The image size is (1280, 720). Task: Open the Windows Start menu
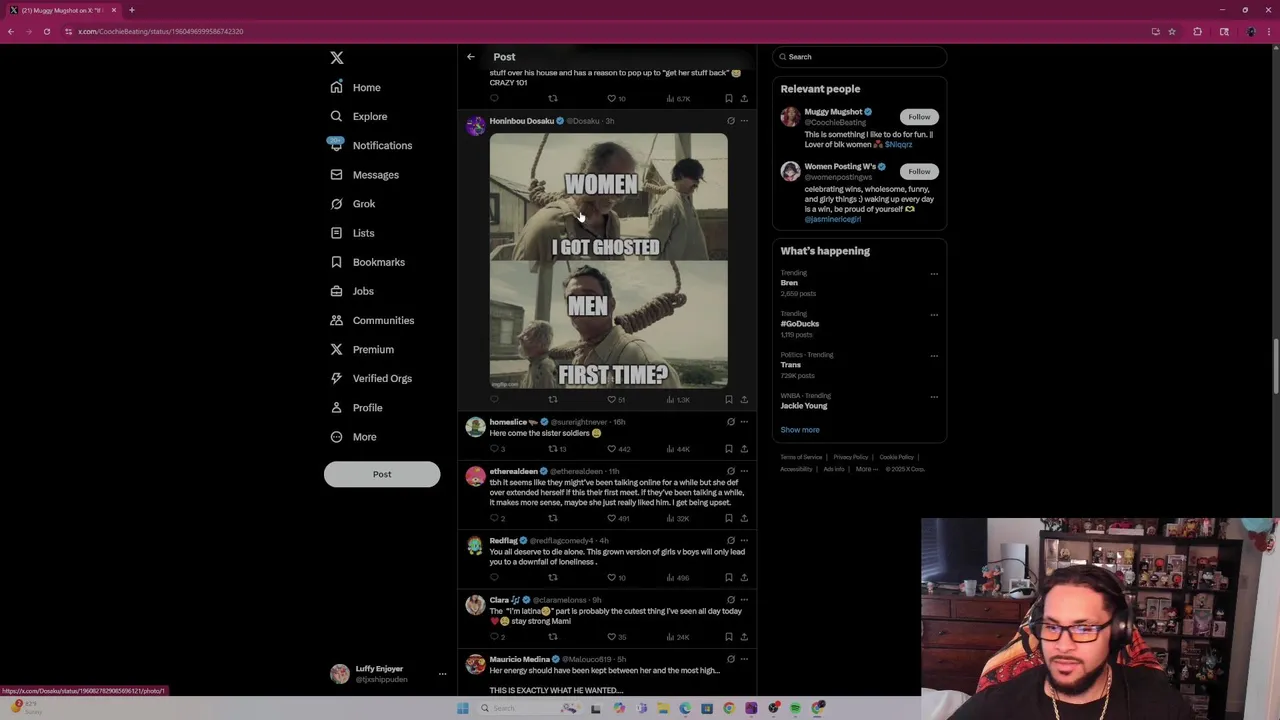pos(462,708)
